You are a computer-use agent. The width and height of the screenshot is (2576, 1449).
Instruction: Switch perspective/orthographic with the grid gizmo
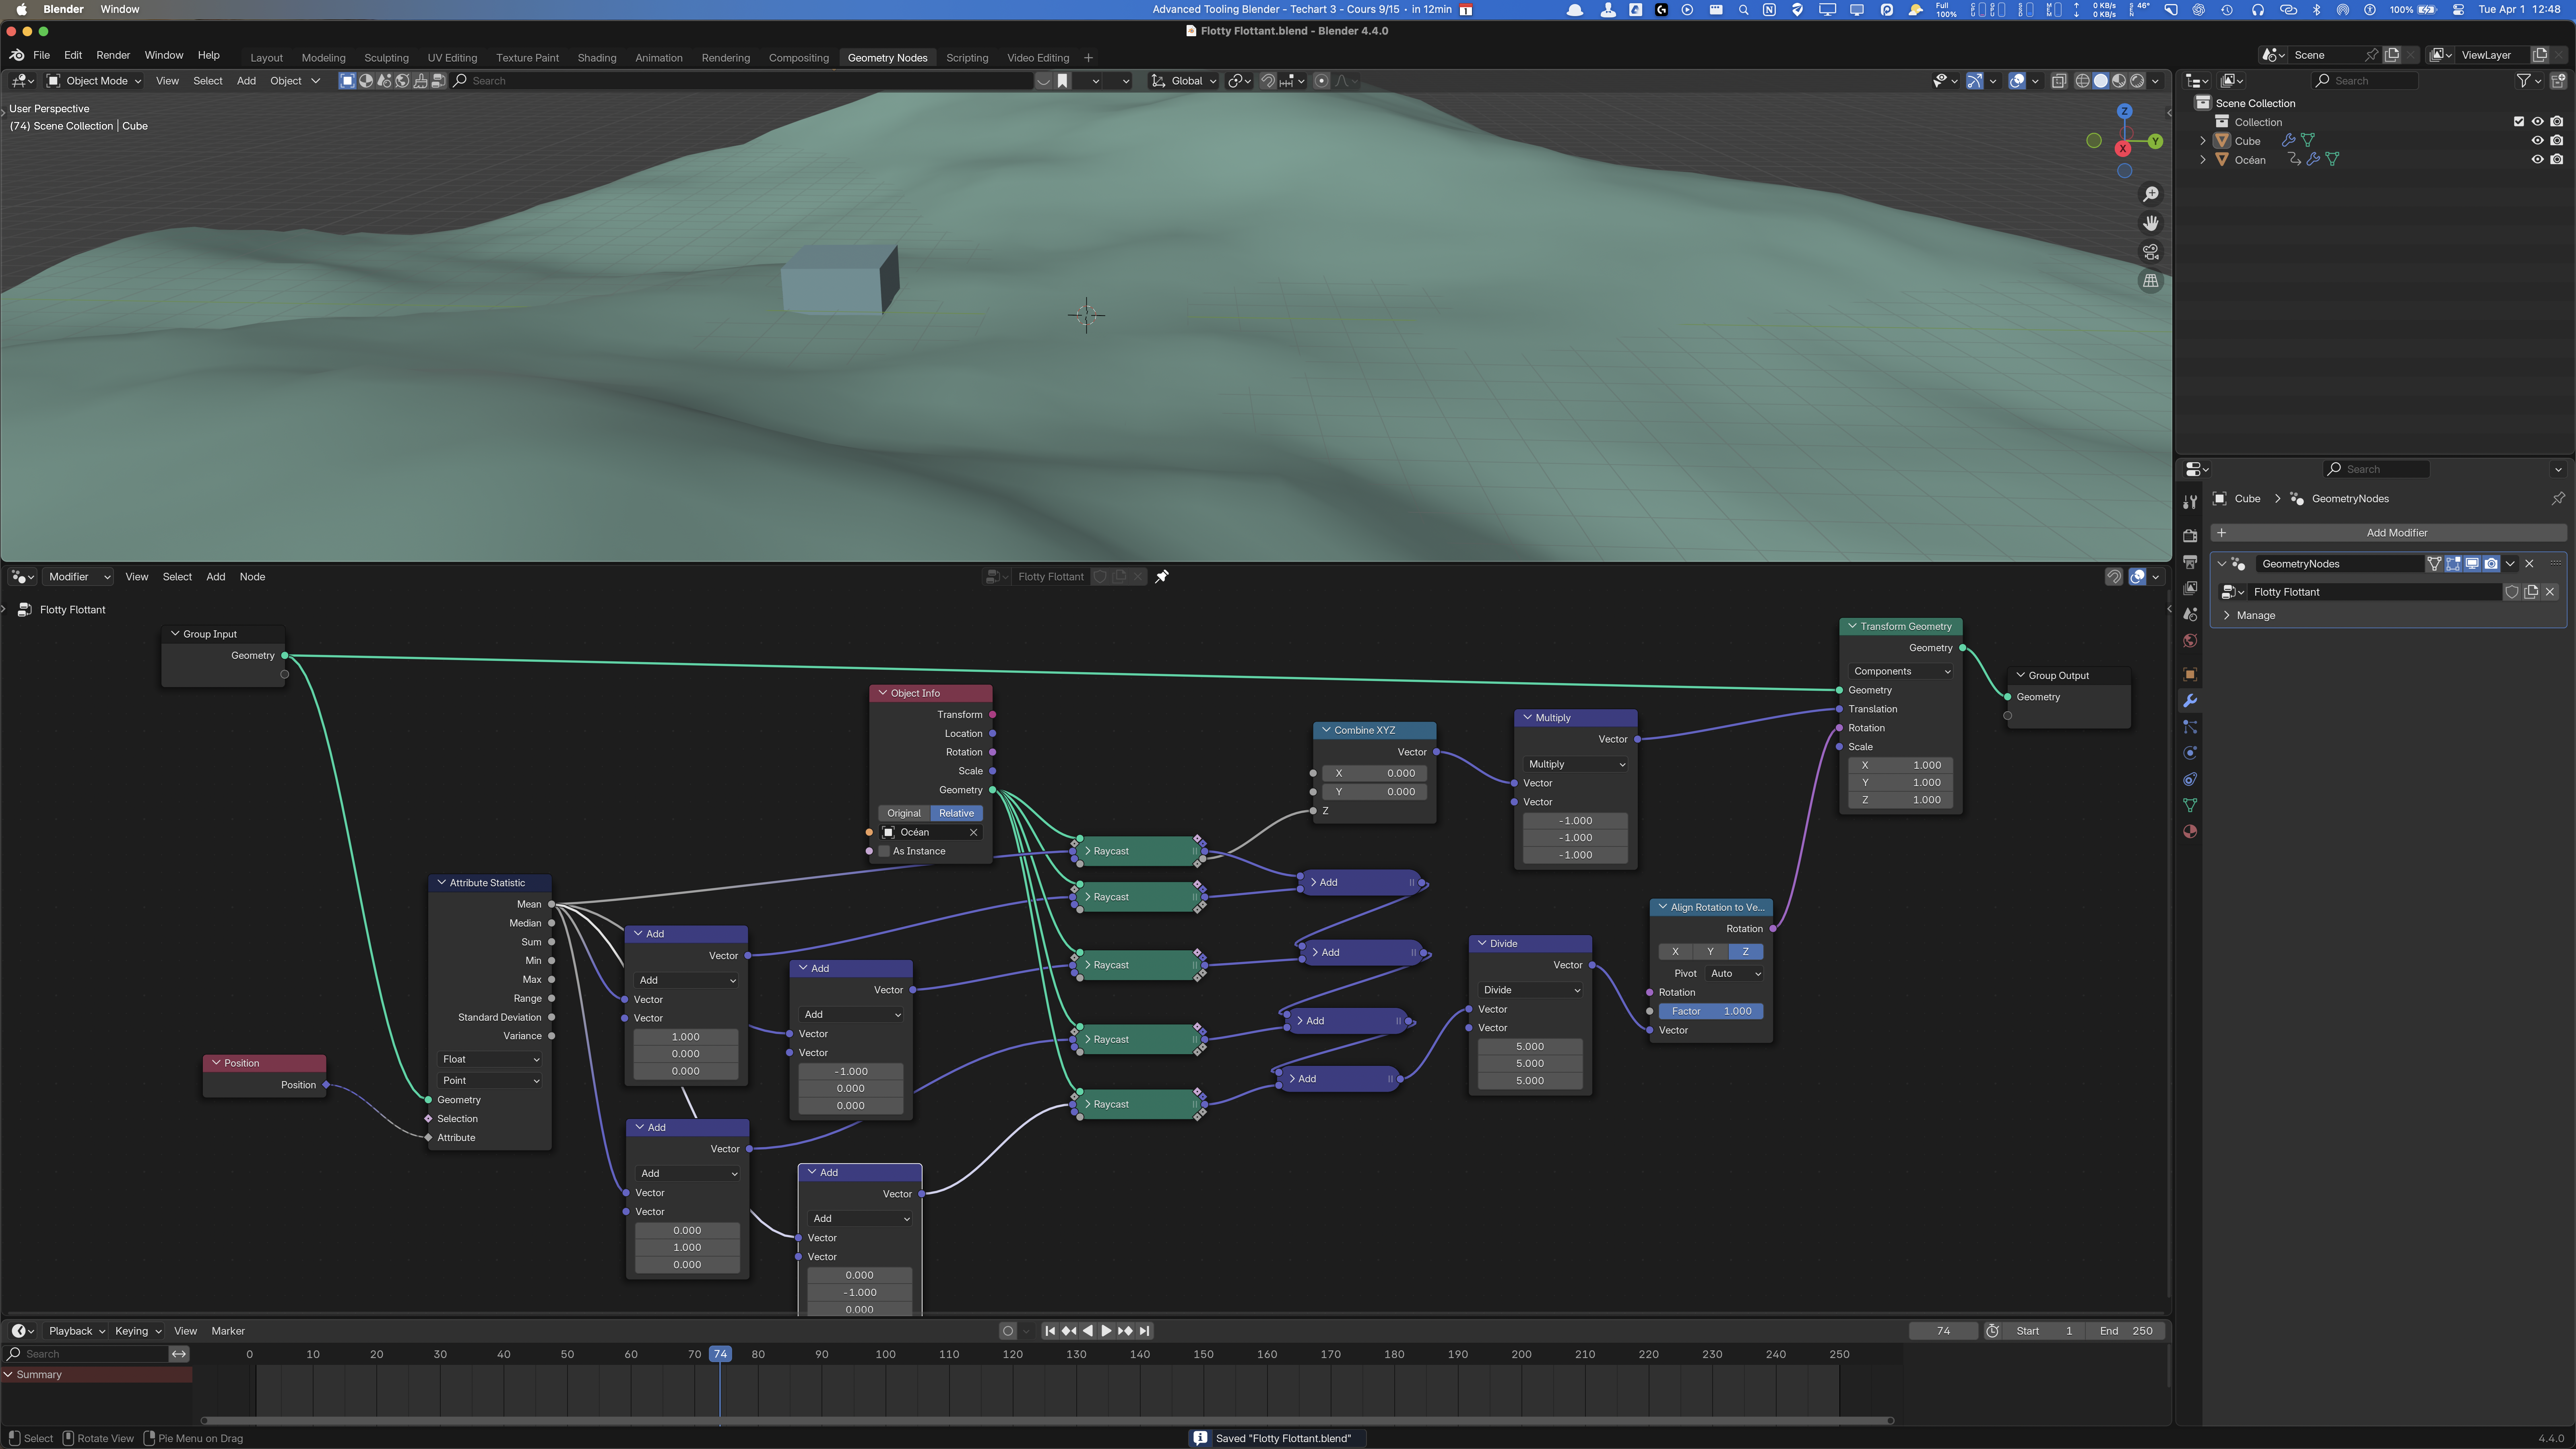pos(2151,281)
